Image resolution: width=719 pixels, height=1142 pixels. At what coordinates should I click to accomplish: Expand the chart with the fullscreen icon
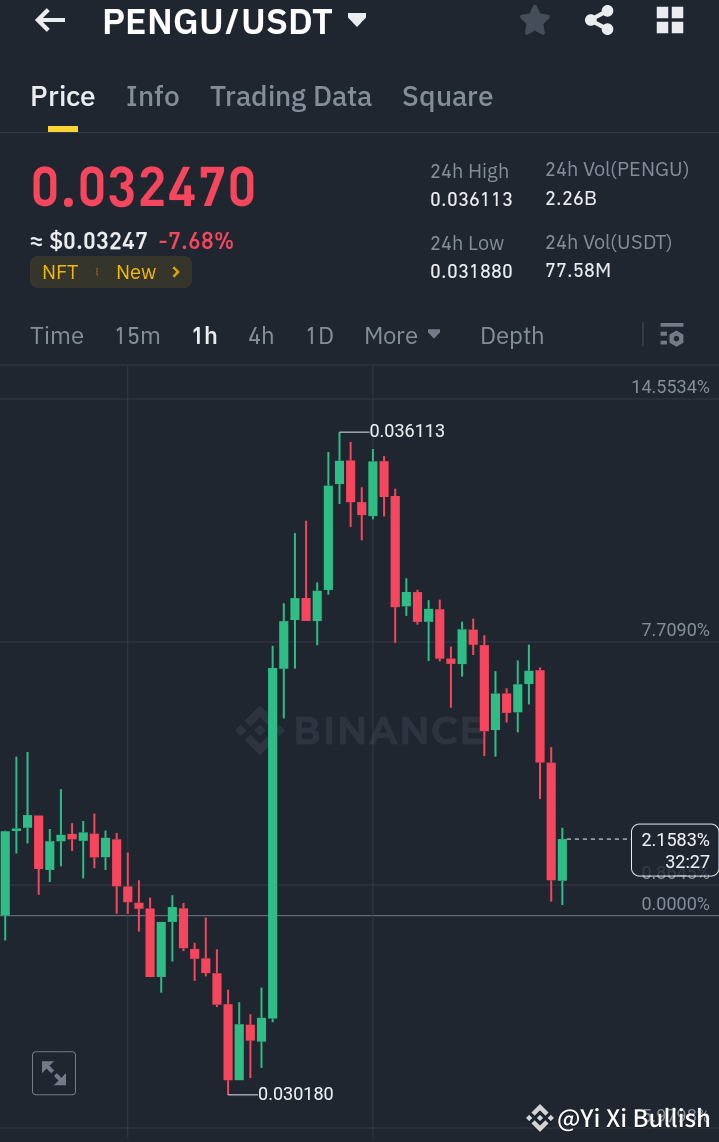click(x=54, y=1072)
